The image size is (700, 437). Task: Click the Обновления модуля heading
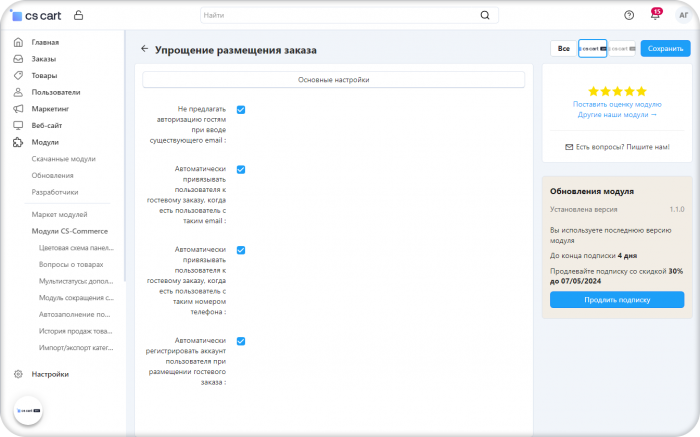pyautogui.click(x=592, y=191)
